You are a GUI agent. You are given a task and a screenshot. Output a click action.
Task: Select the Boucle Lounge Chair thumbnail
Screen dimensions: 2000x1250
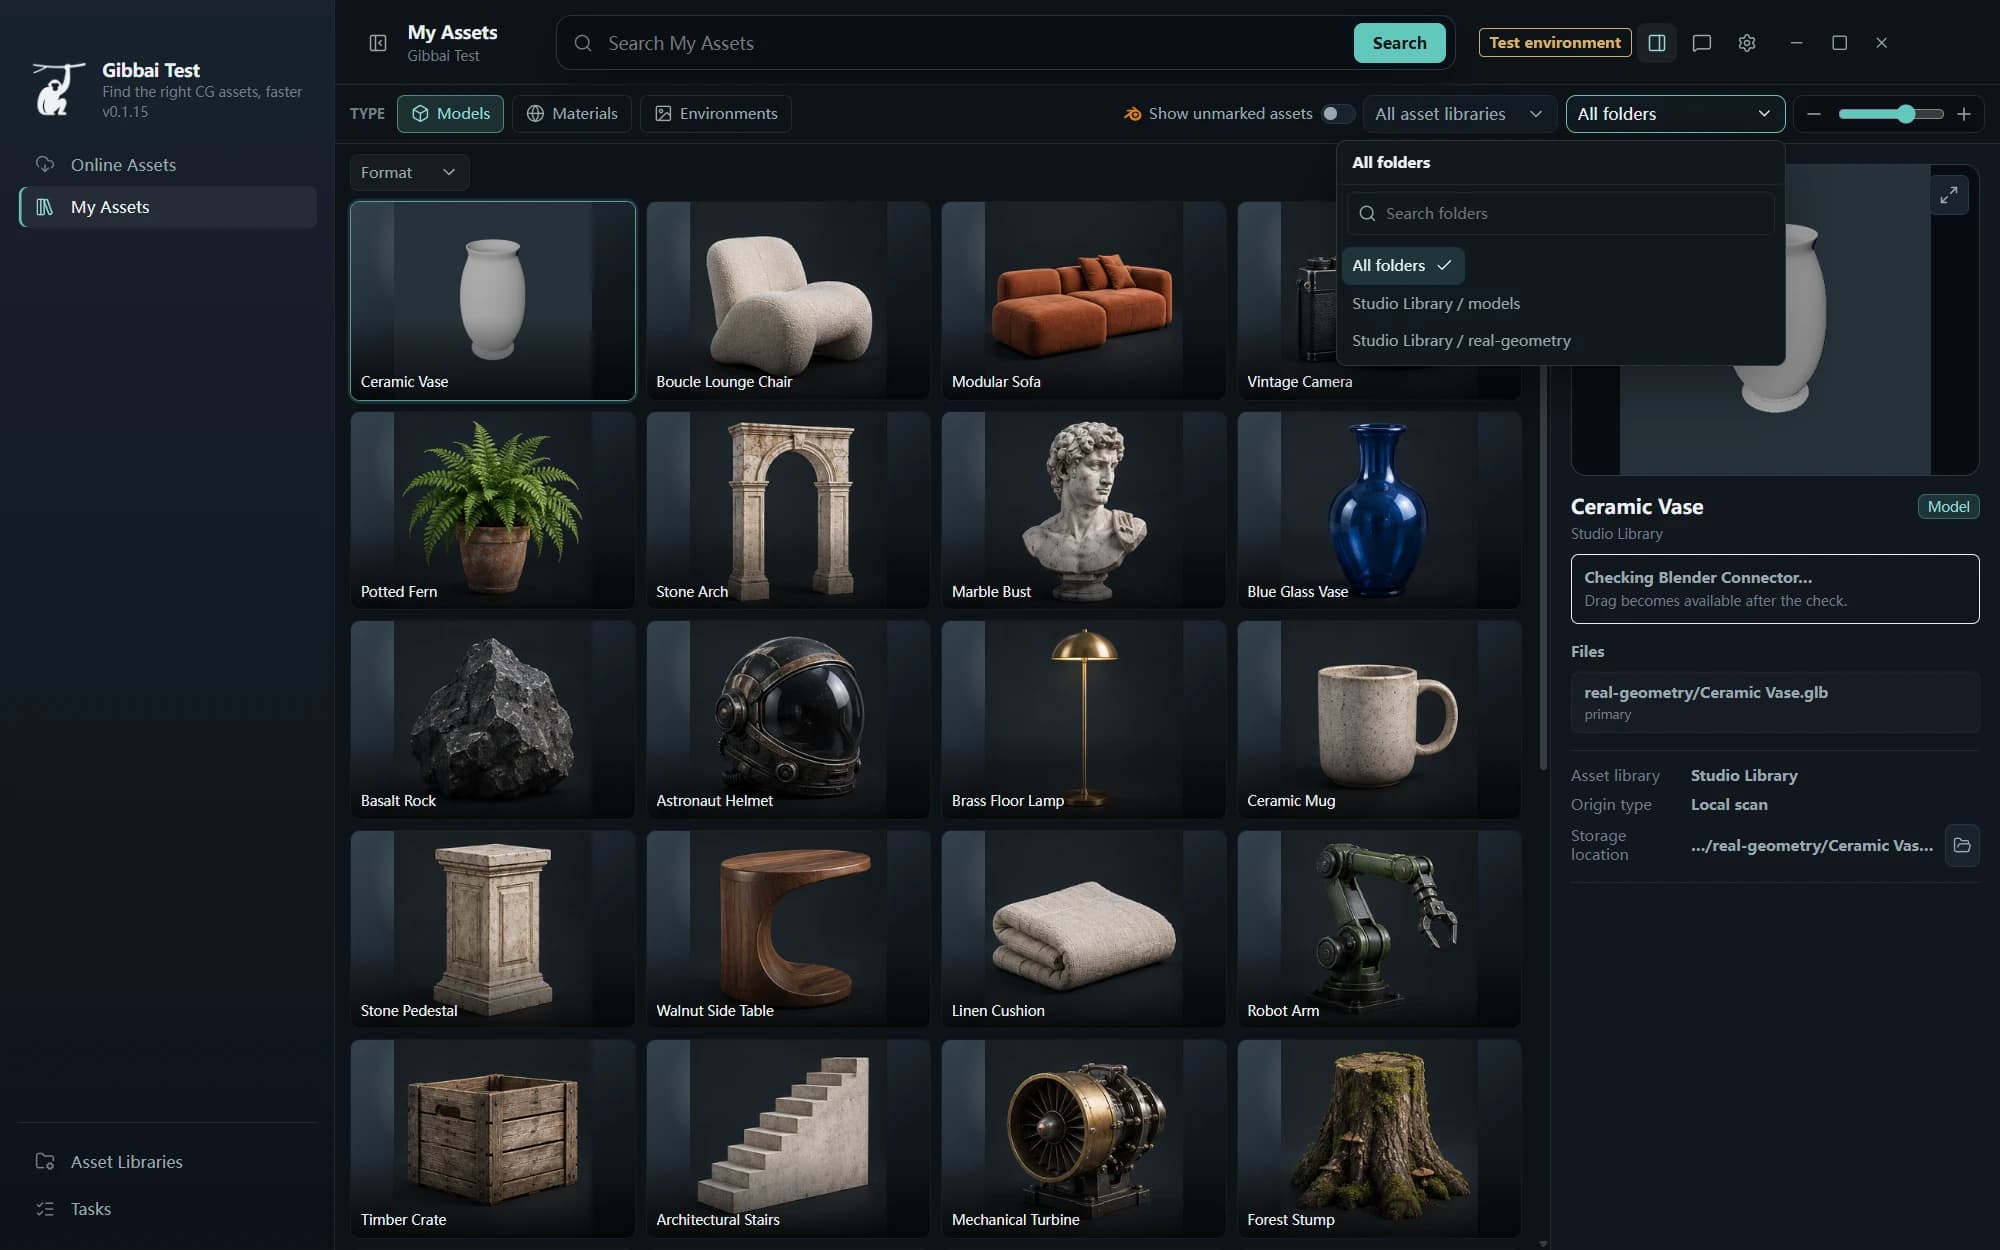(788, 300)
